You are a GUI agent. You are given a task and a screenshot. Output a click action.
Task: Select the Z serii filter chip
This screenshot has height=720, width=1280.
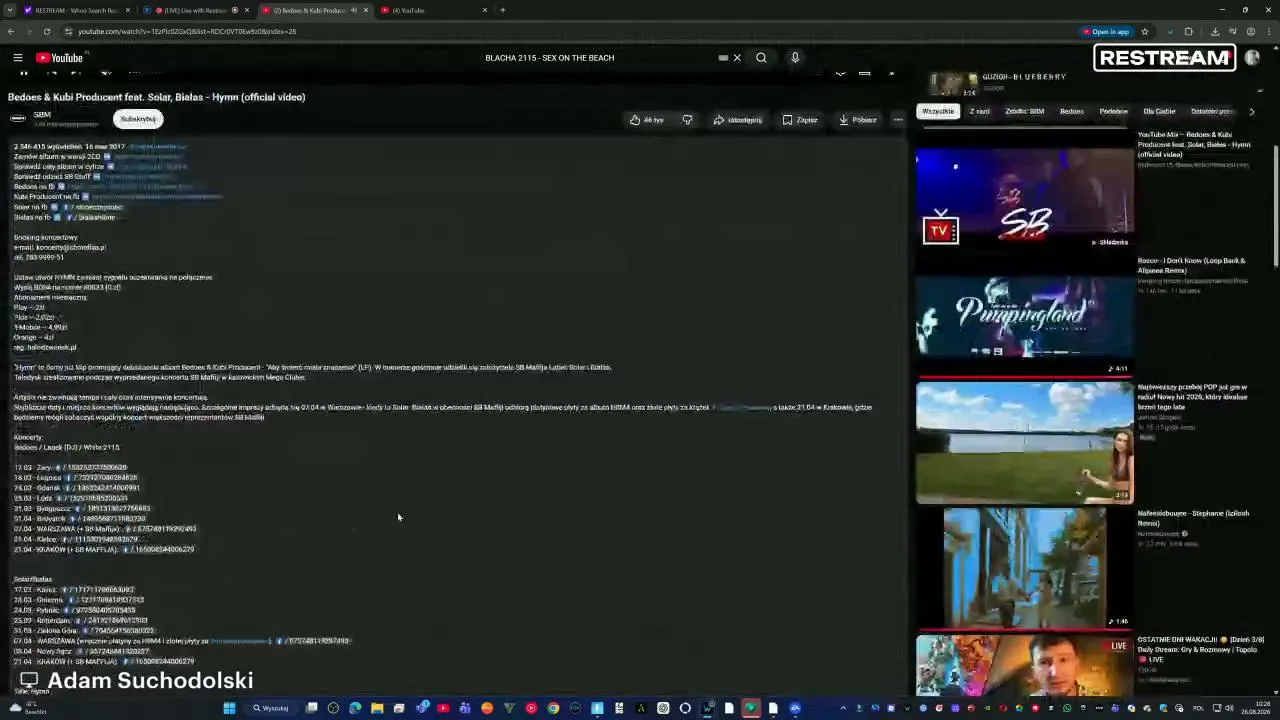point(980,111)
